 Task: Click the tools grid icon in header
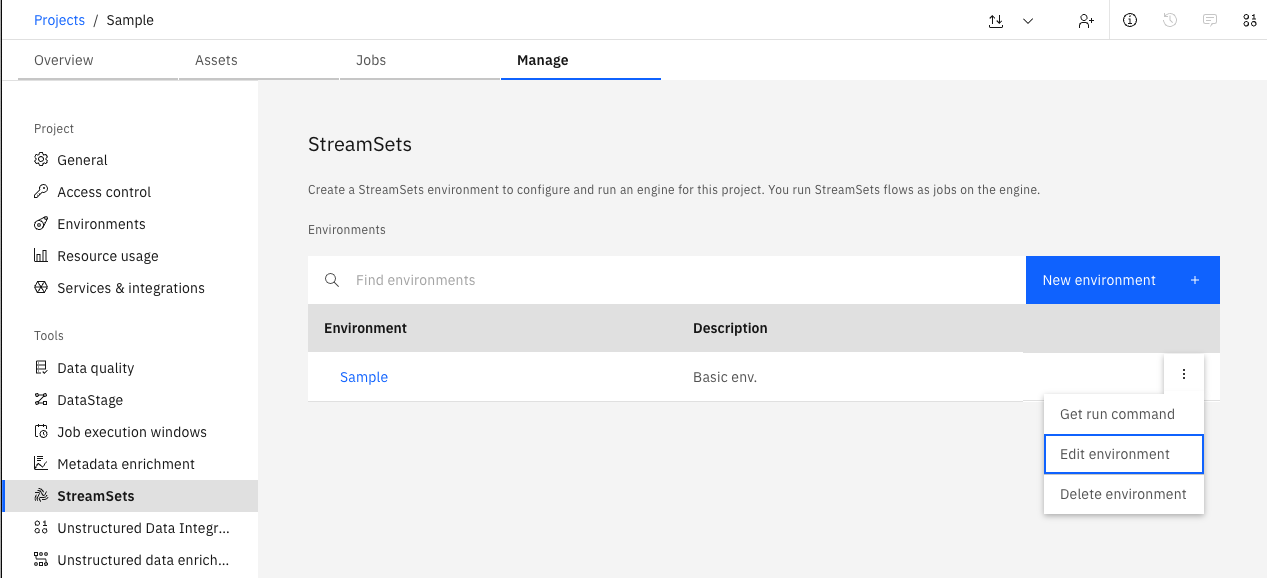1249,20
